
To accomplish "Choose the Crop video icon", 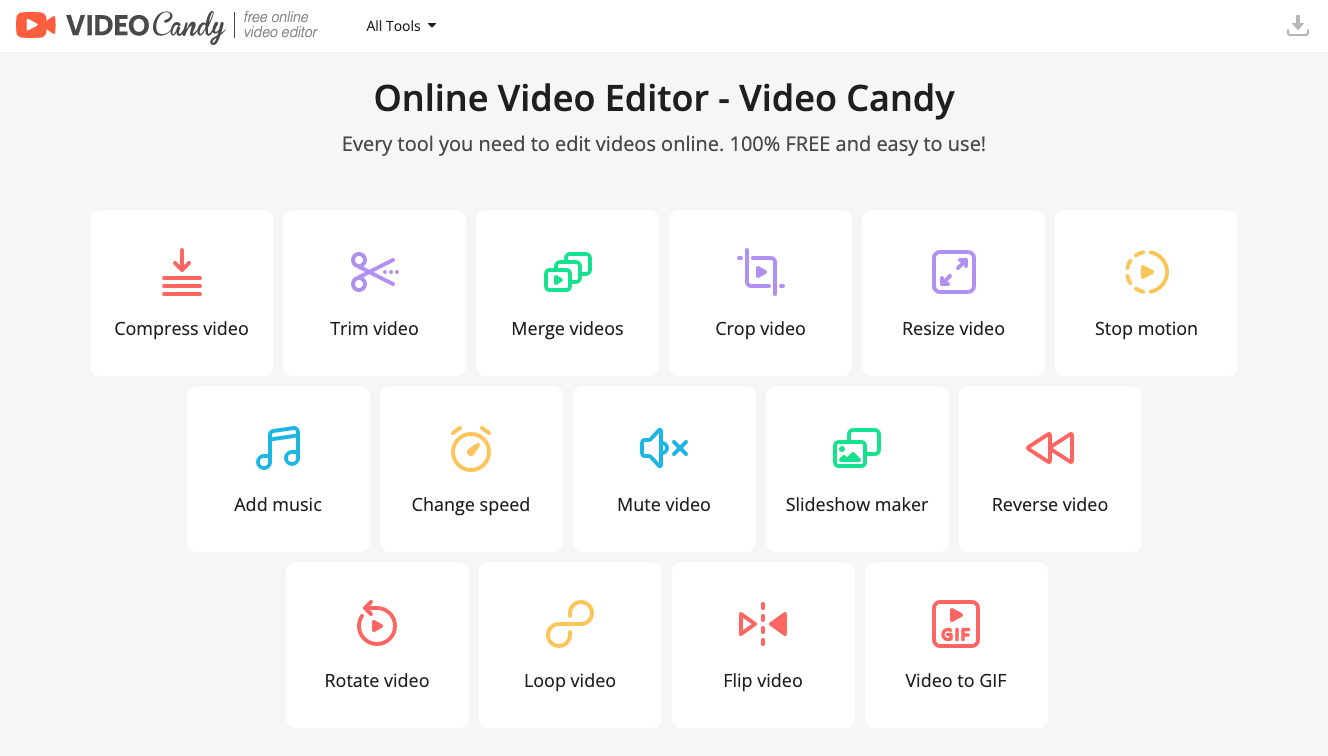I will pyautogui.click(x=761, y=272).
